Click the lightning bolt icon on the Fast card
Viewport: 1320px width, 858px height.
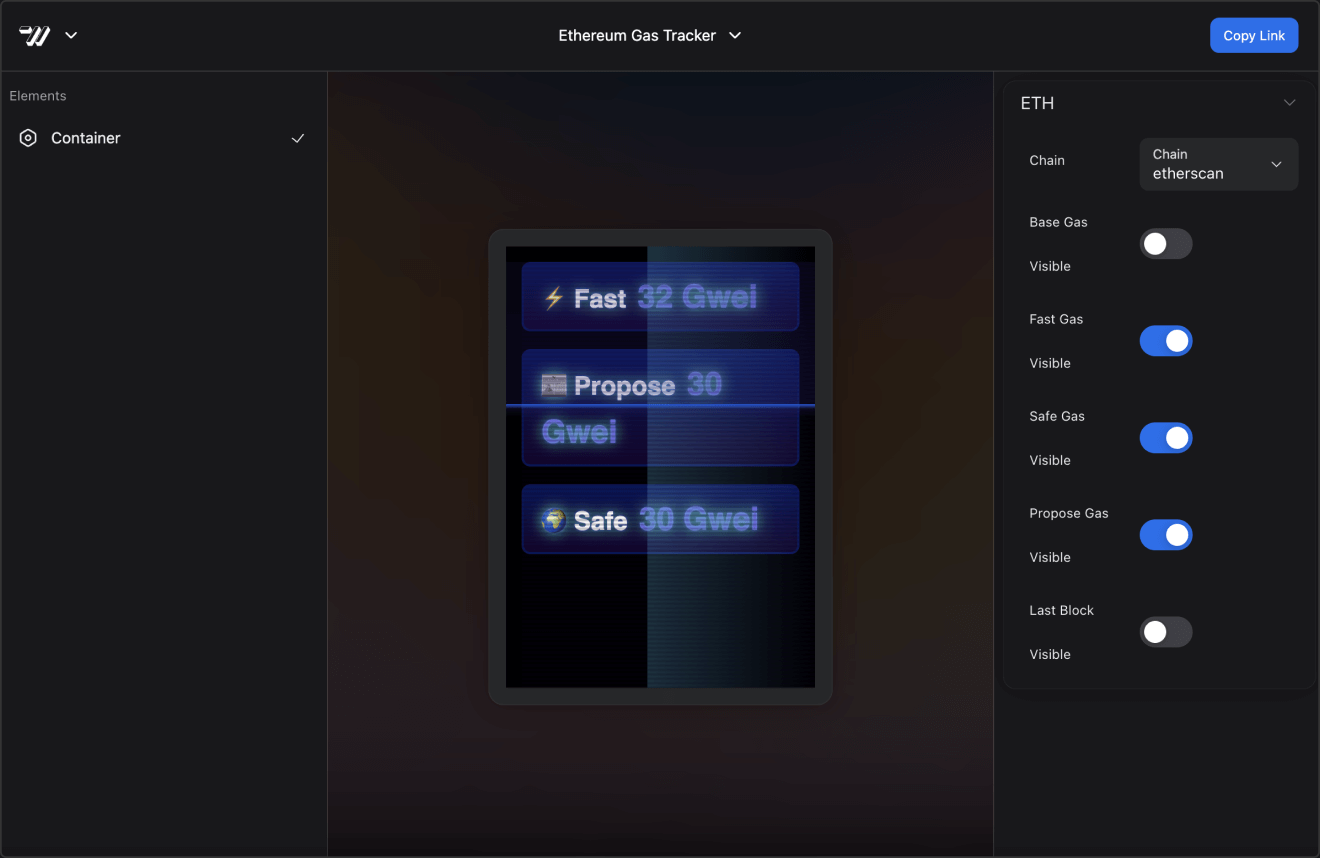click(553, 298)
